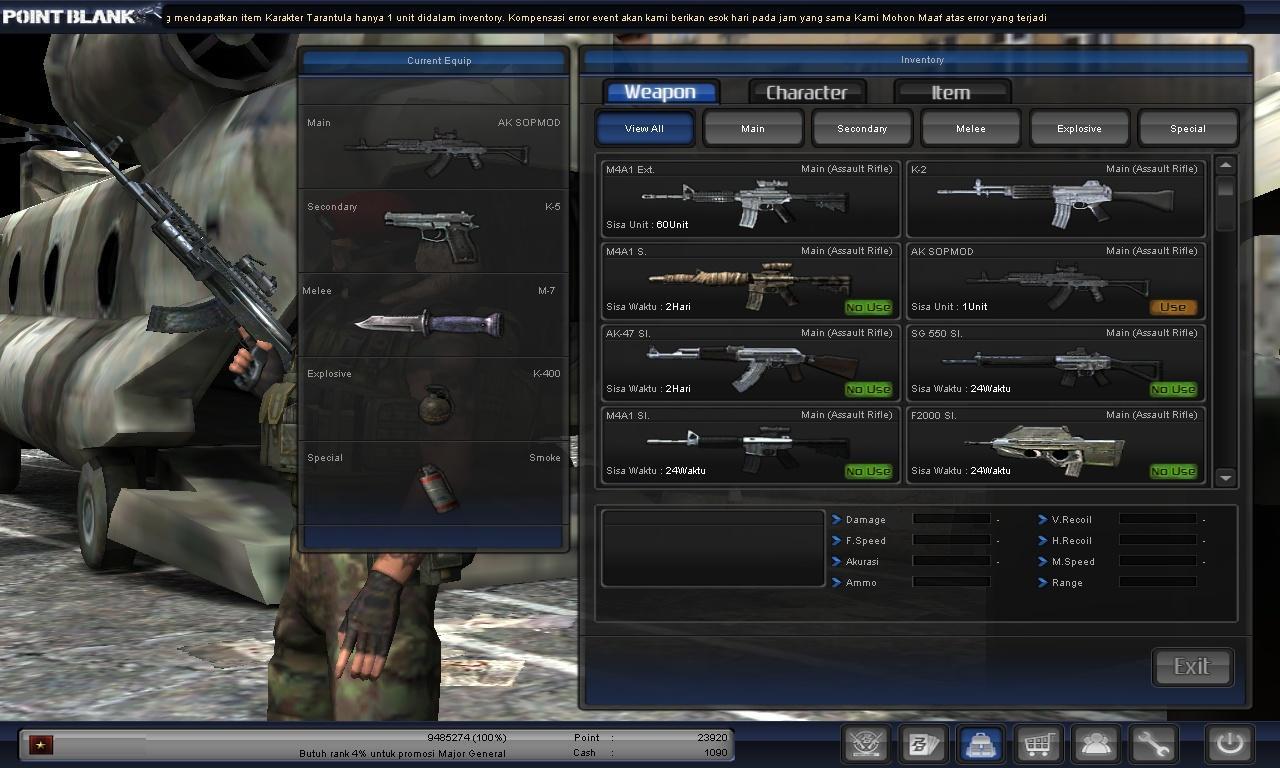1280x768 pixels.
Task: Select the M4A1 Ext. rifle card
Action: coord(750,198)
